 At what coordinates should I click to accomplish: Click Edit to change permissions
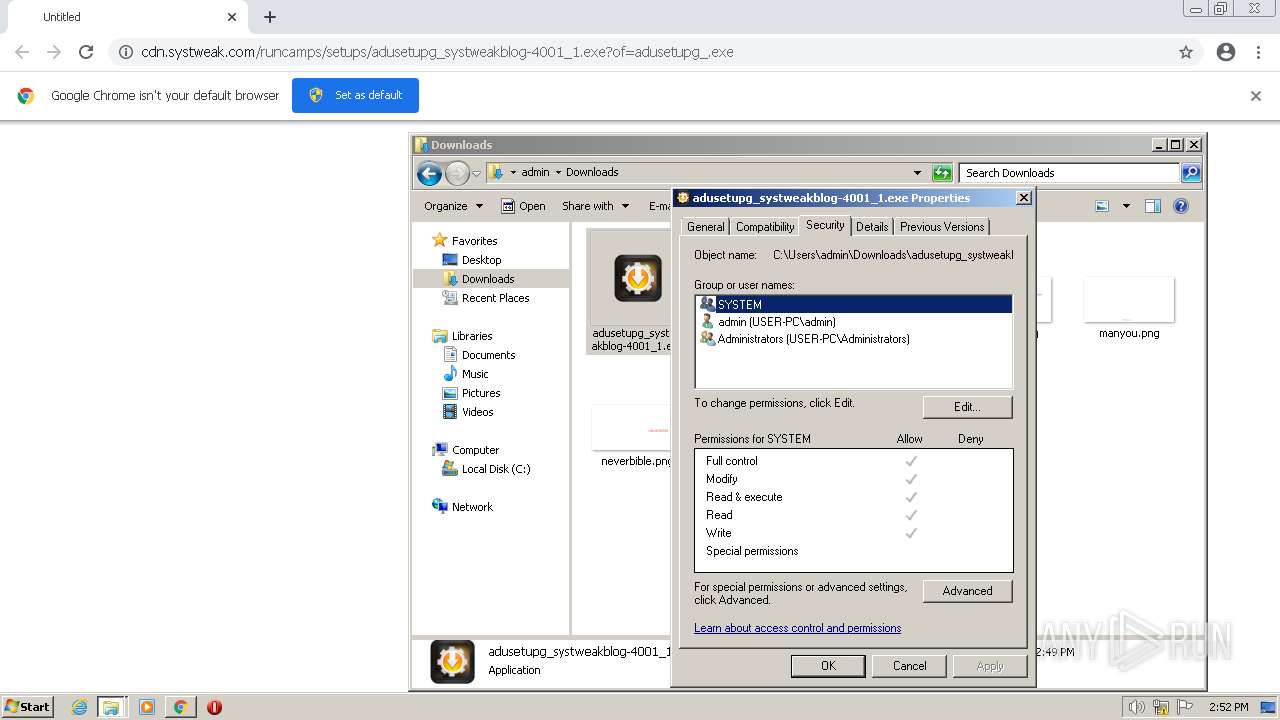point(967,407)
